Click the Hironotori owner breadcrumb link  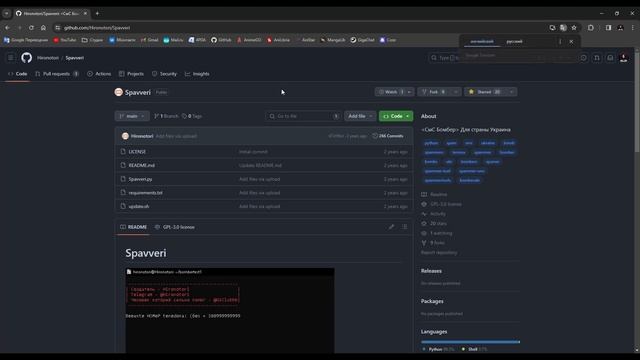[x=48, y=58]
